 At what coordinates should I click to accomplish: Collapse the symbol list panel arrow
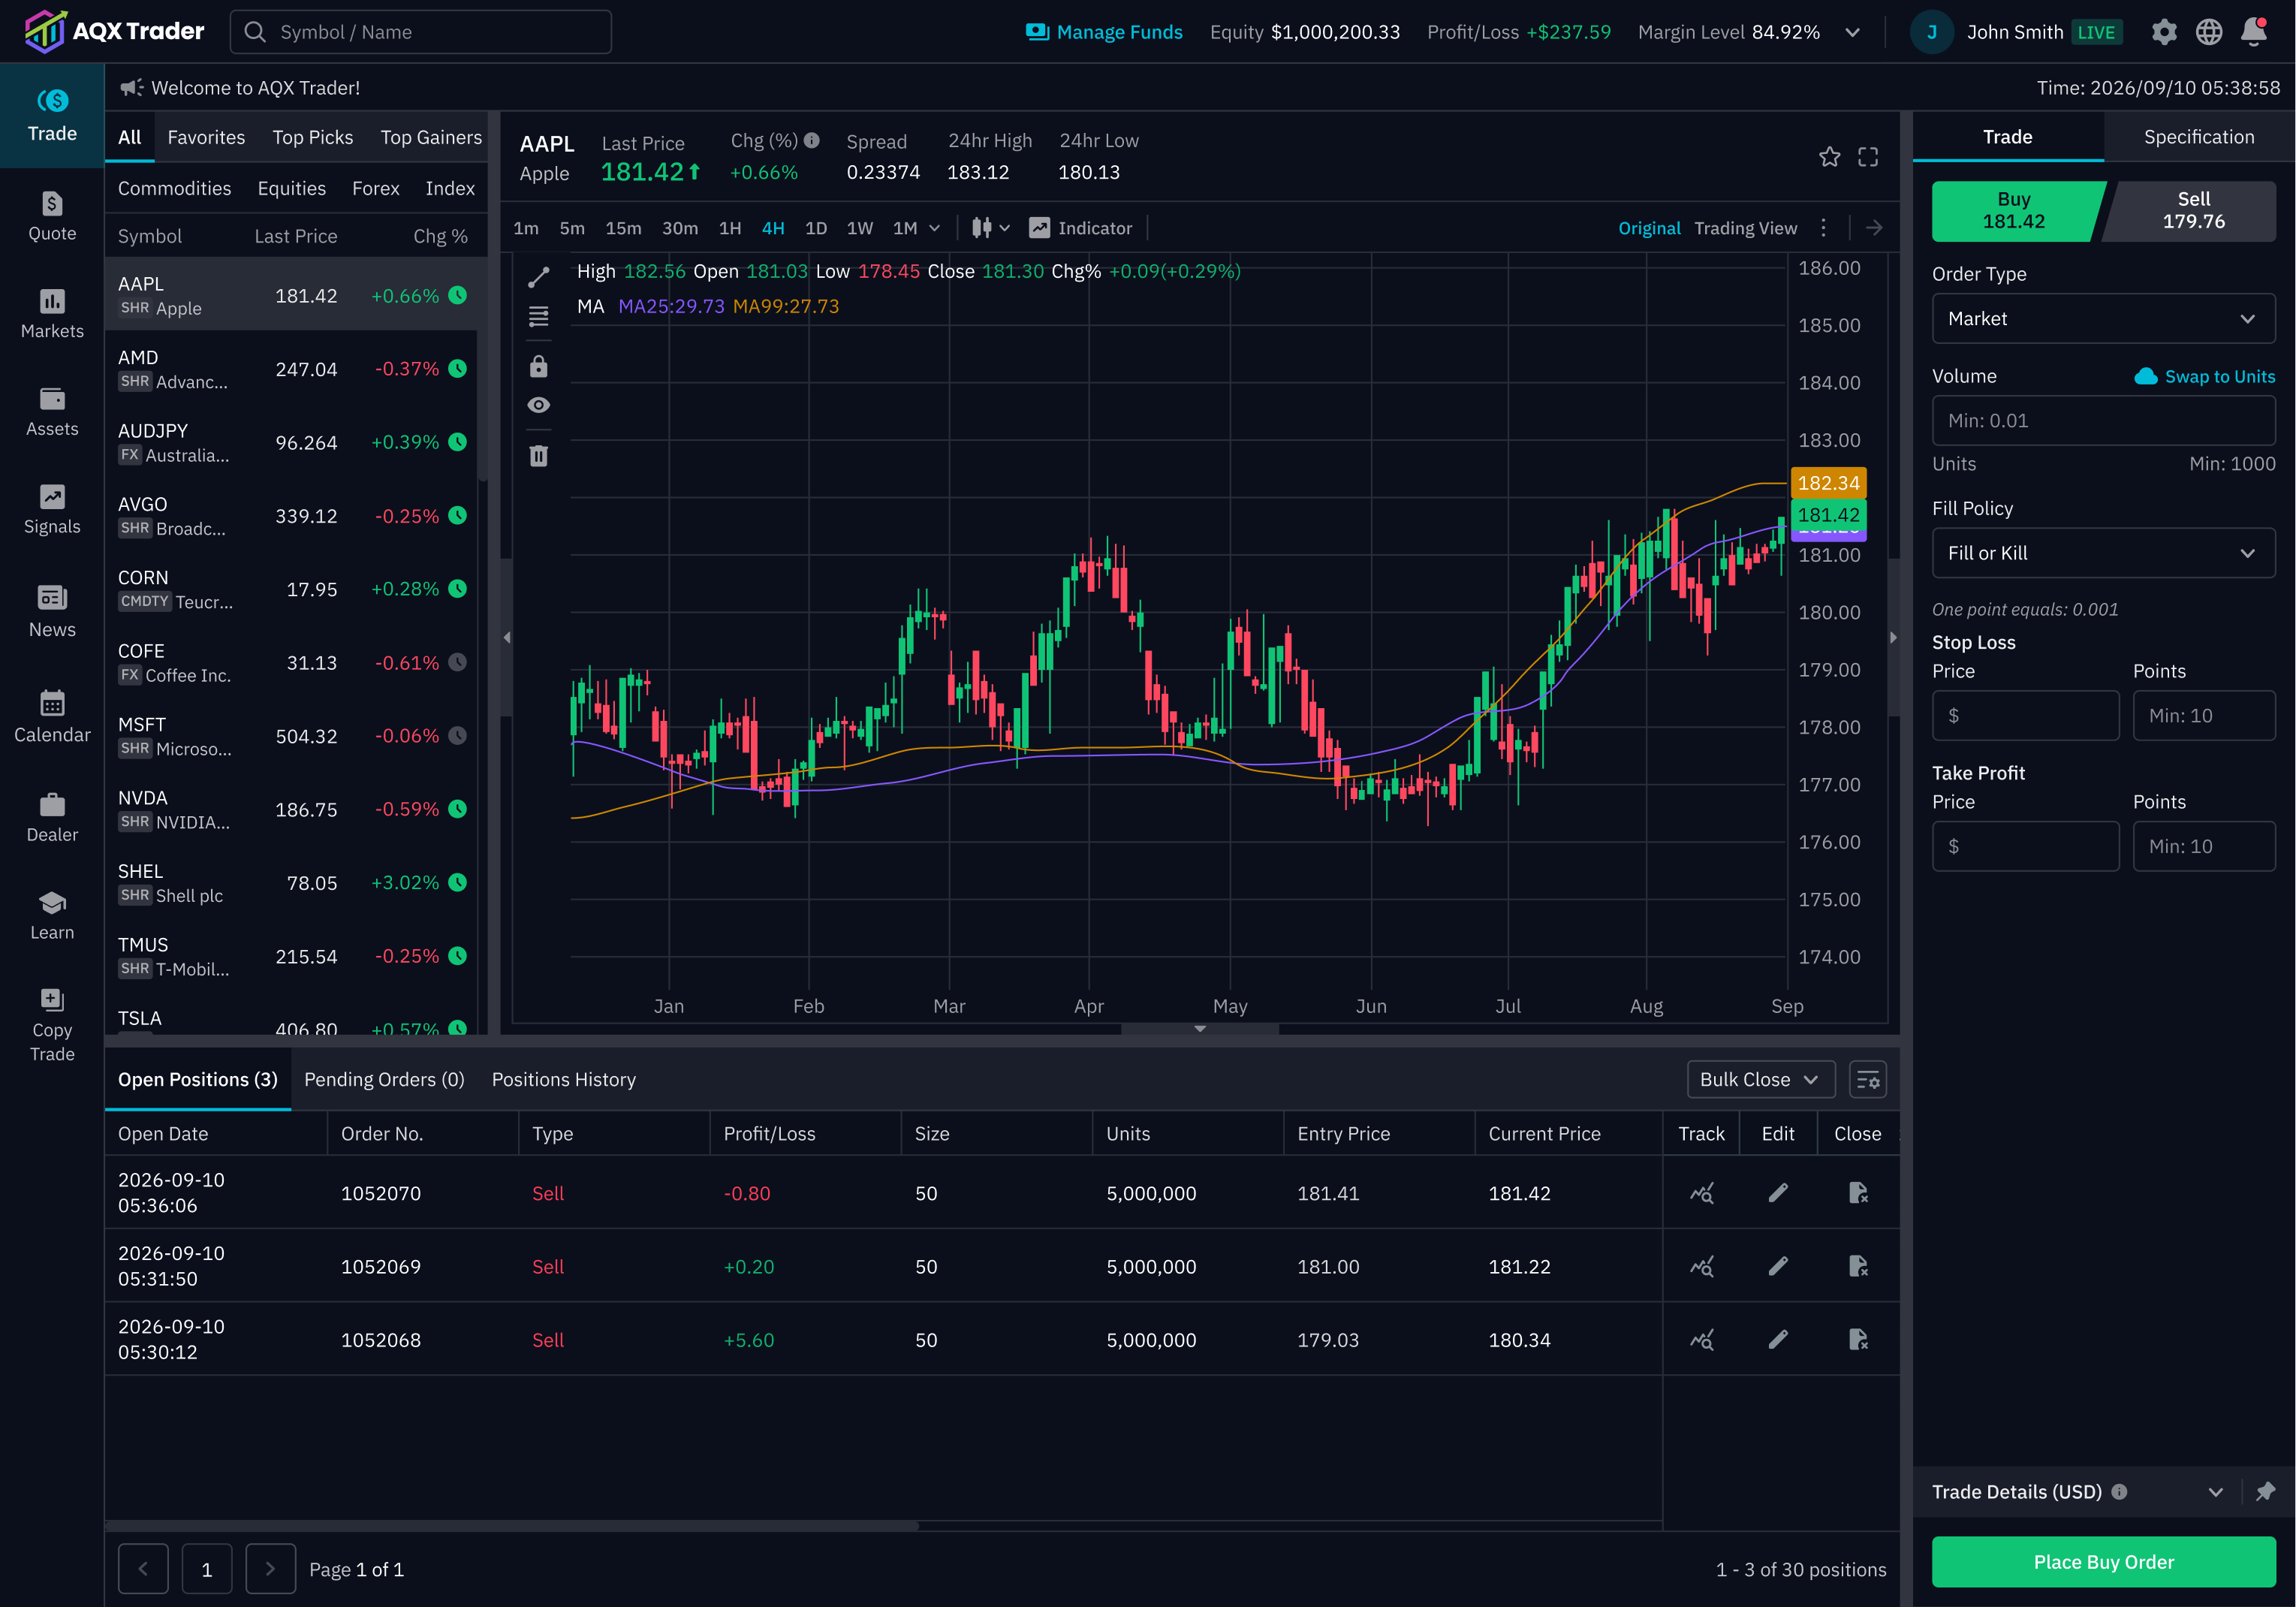pos(506,637)
